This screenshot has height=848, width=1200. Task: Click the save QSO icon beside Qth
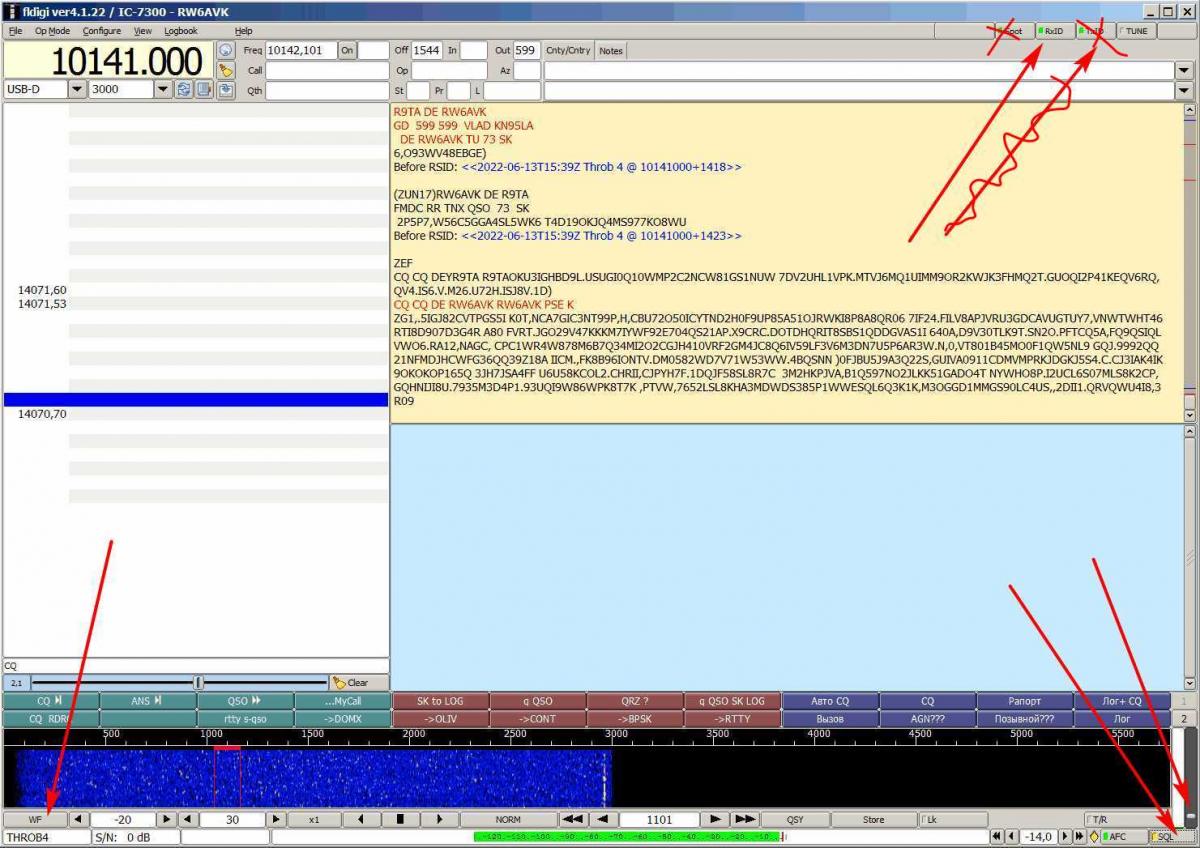[x=226, y=90]
